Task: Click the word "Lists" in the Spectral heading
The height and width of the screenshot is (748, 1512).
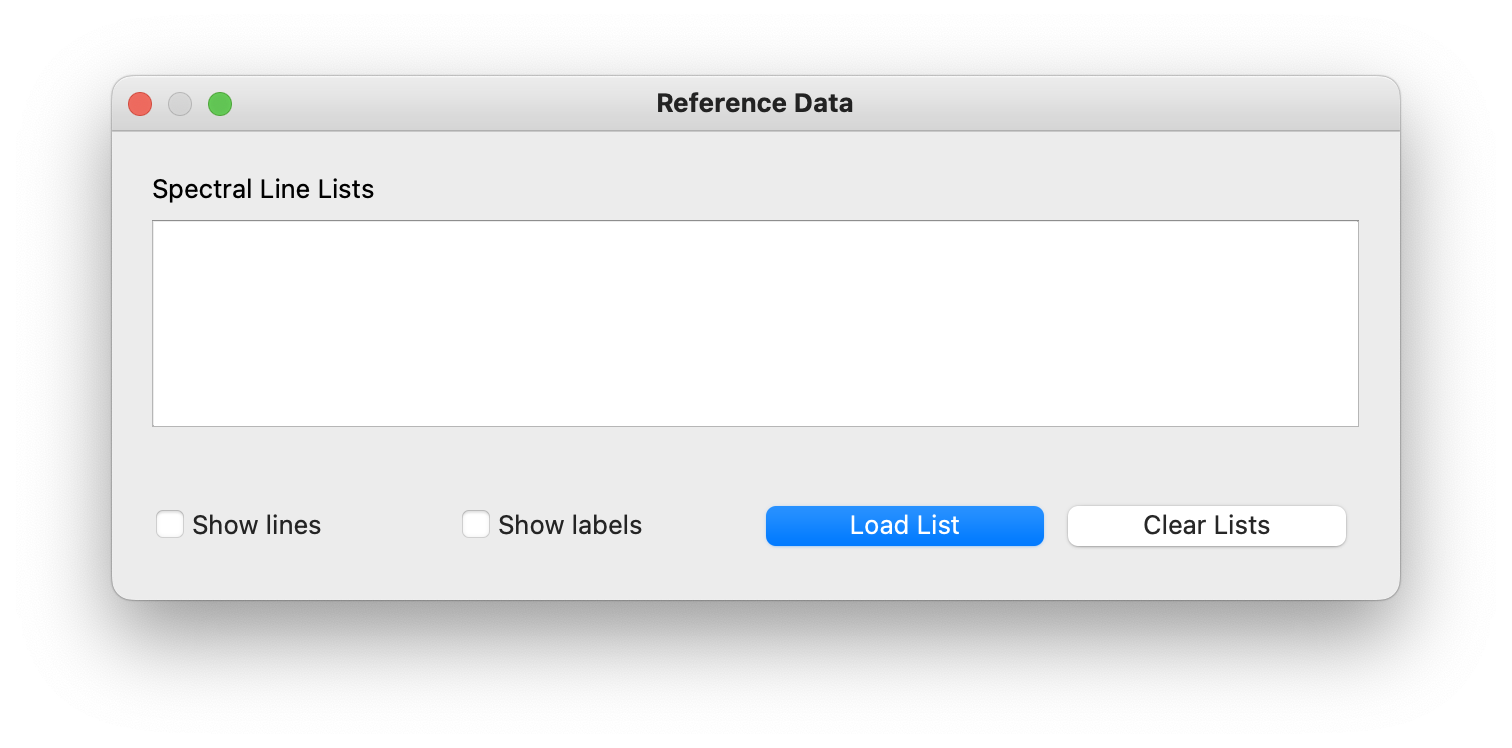Action: [346, 189]
